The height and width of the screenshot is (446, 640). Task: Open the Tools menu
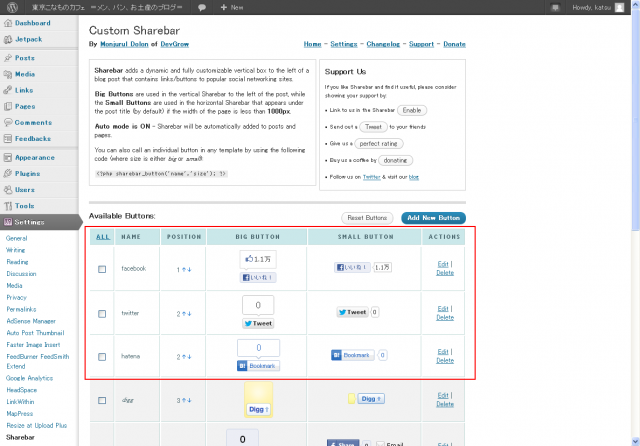(x=24, y=206)
